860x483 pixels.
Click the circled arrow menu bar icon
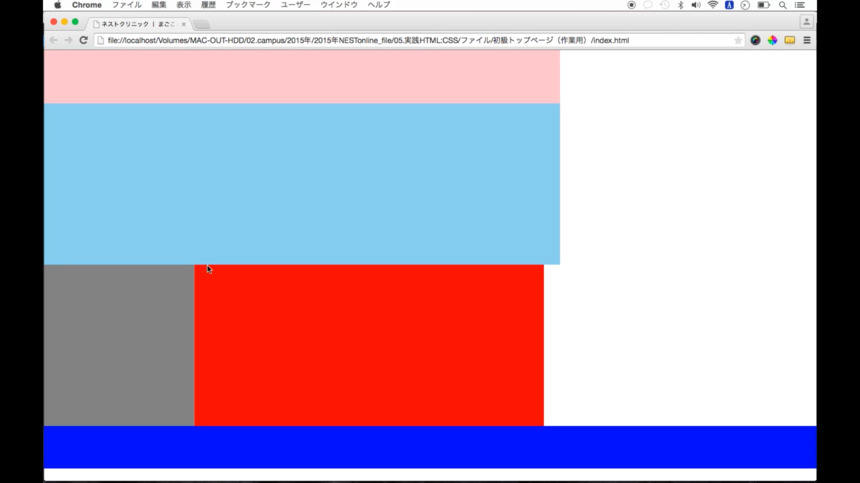click(745, 5)
